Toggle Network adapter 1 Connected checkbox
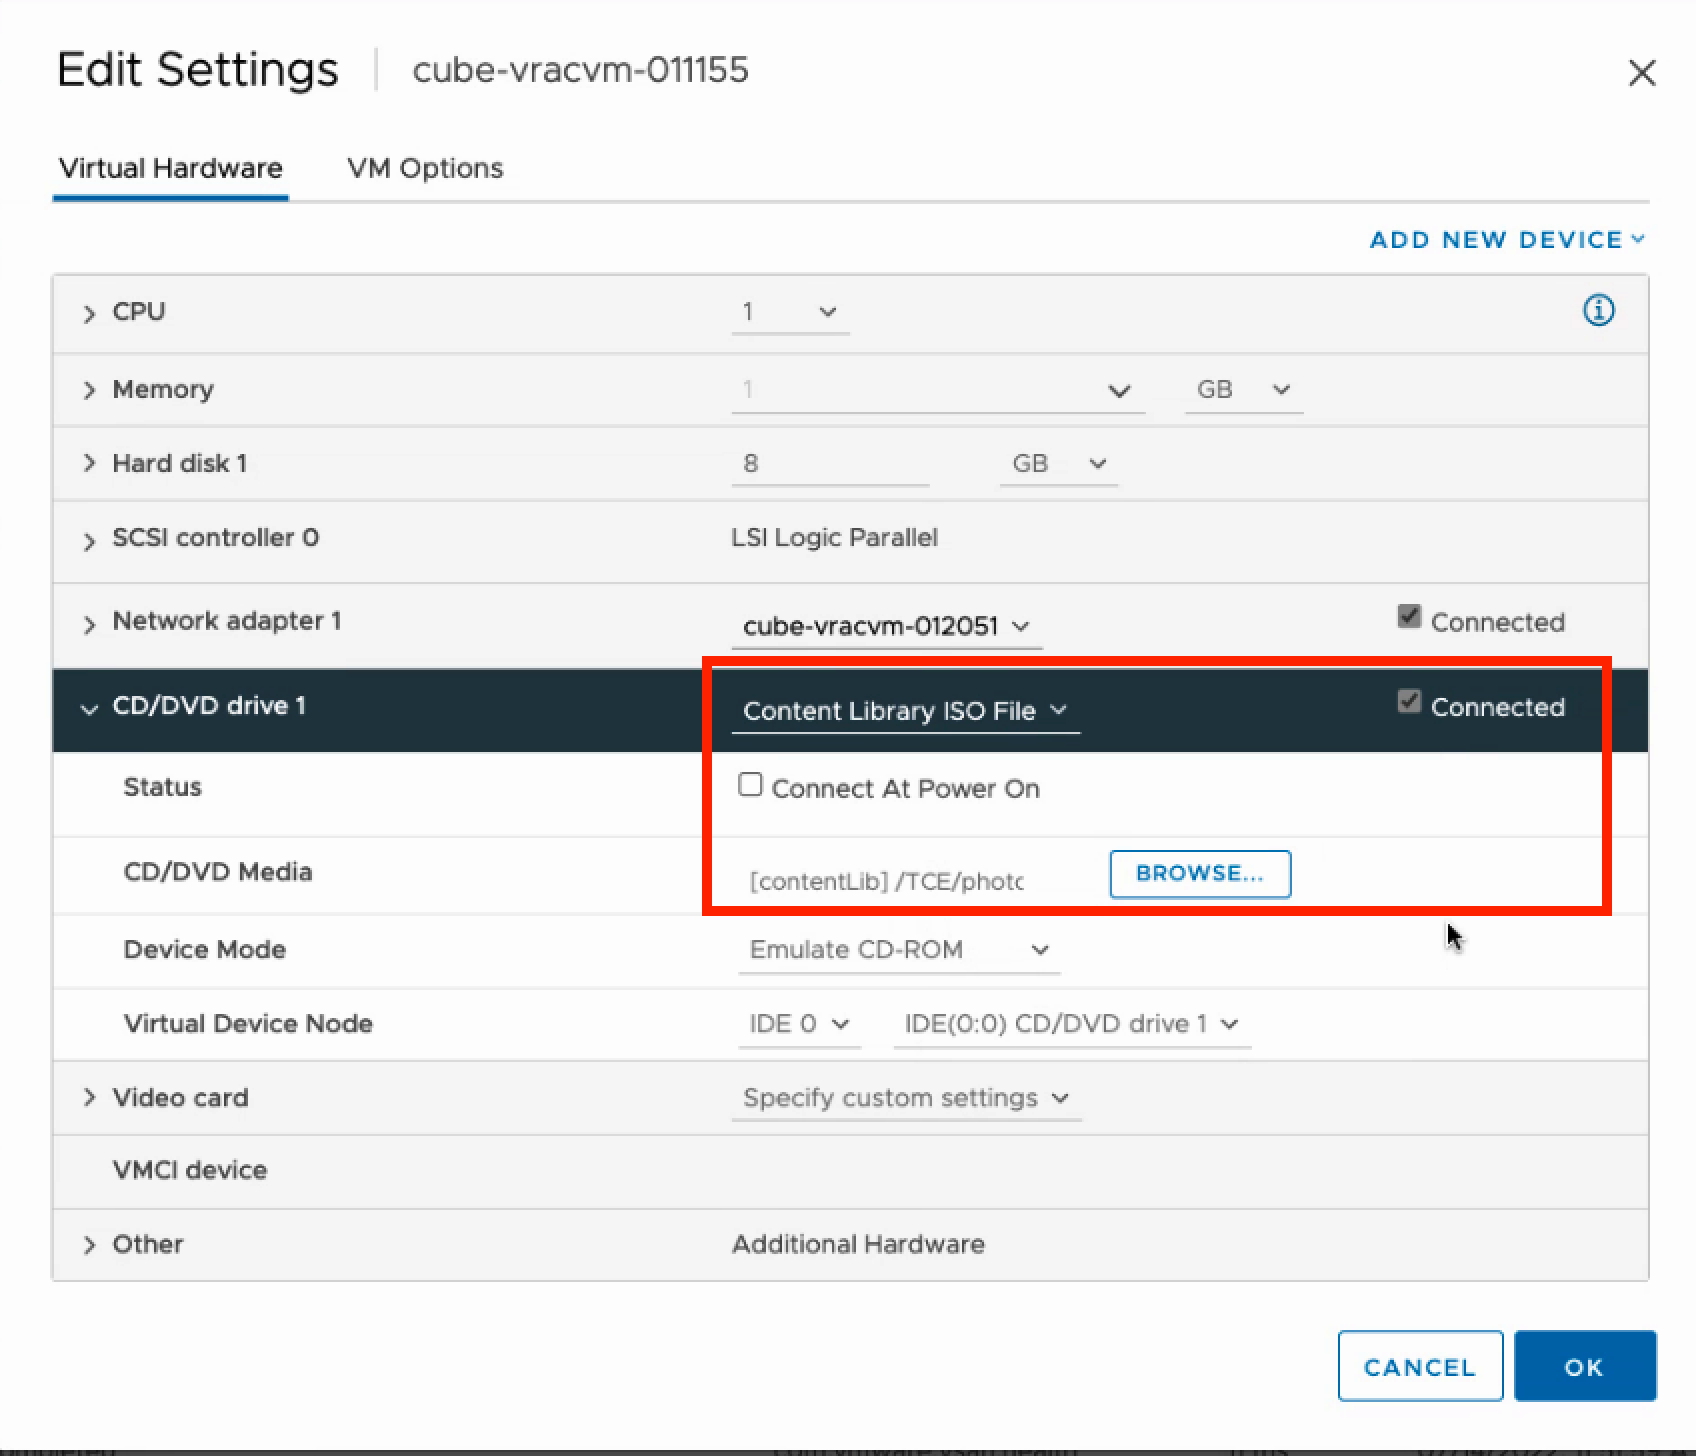This screenshot has width=1696, height=1456. pos(1409,617)
